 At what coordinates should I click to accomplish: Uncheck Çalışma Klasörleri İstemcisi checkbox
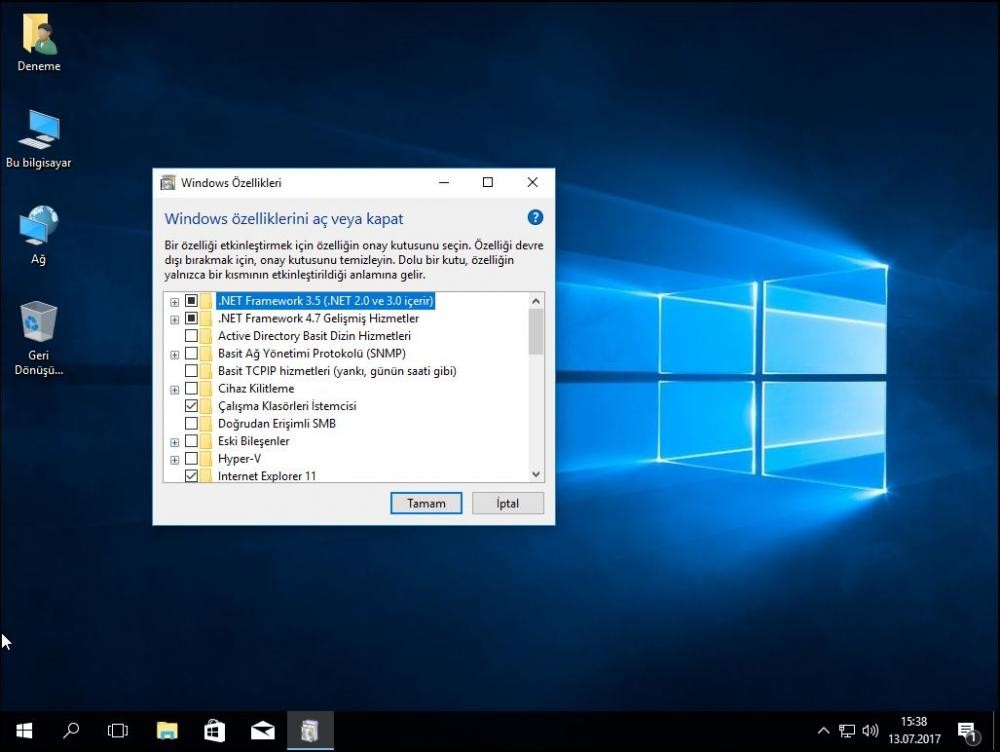pos(191,406)
